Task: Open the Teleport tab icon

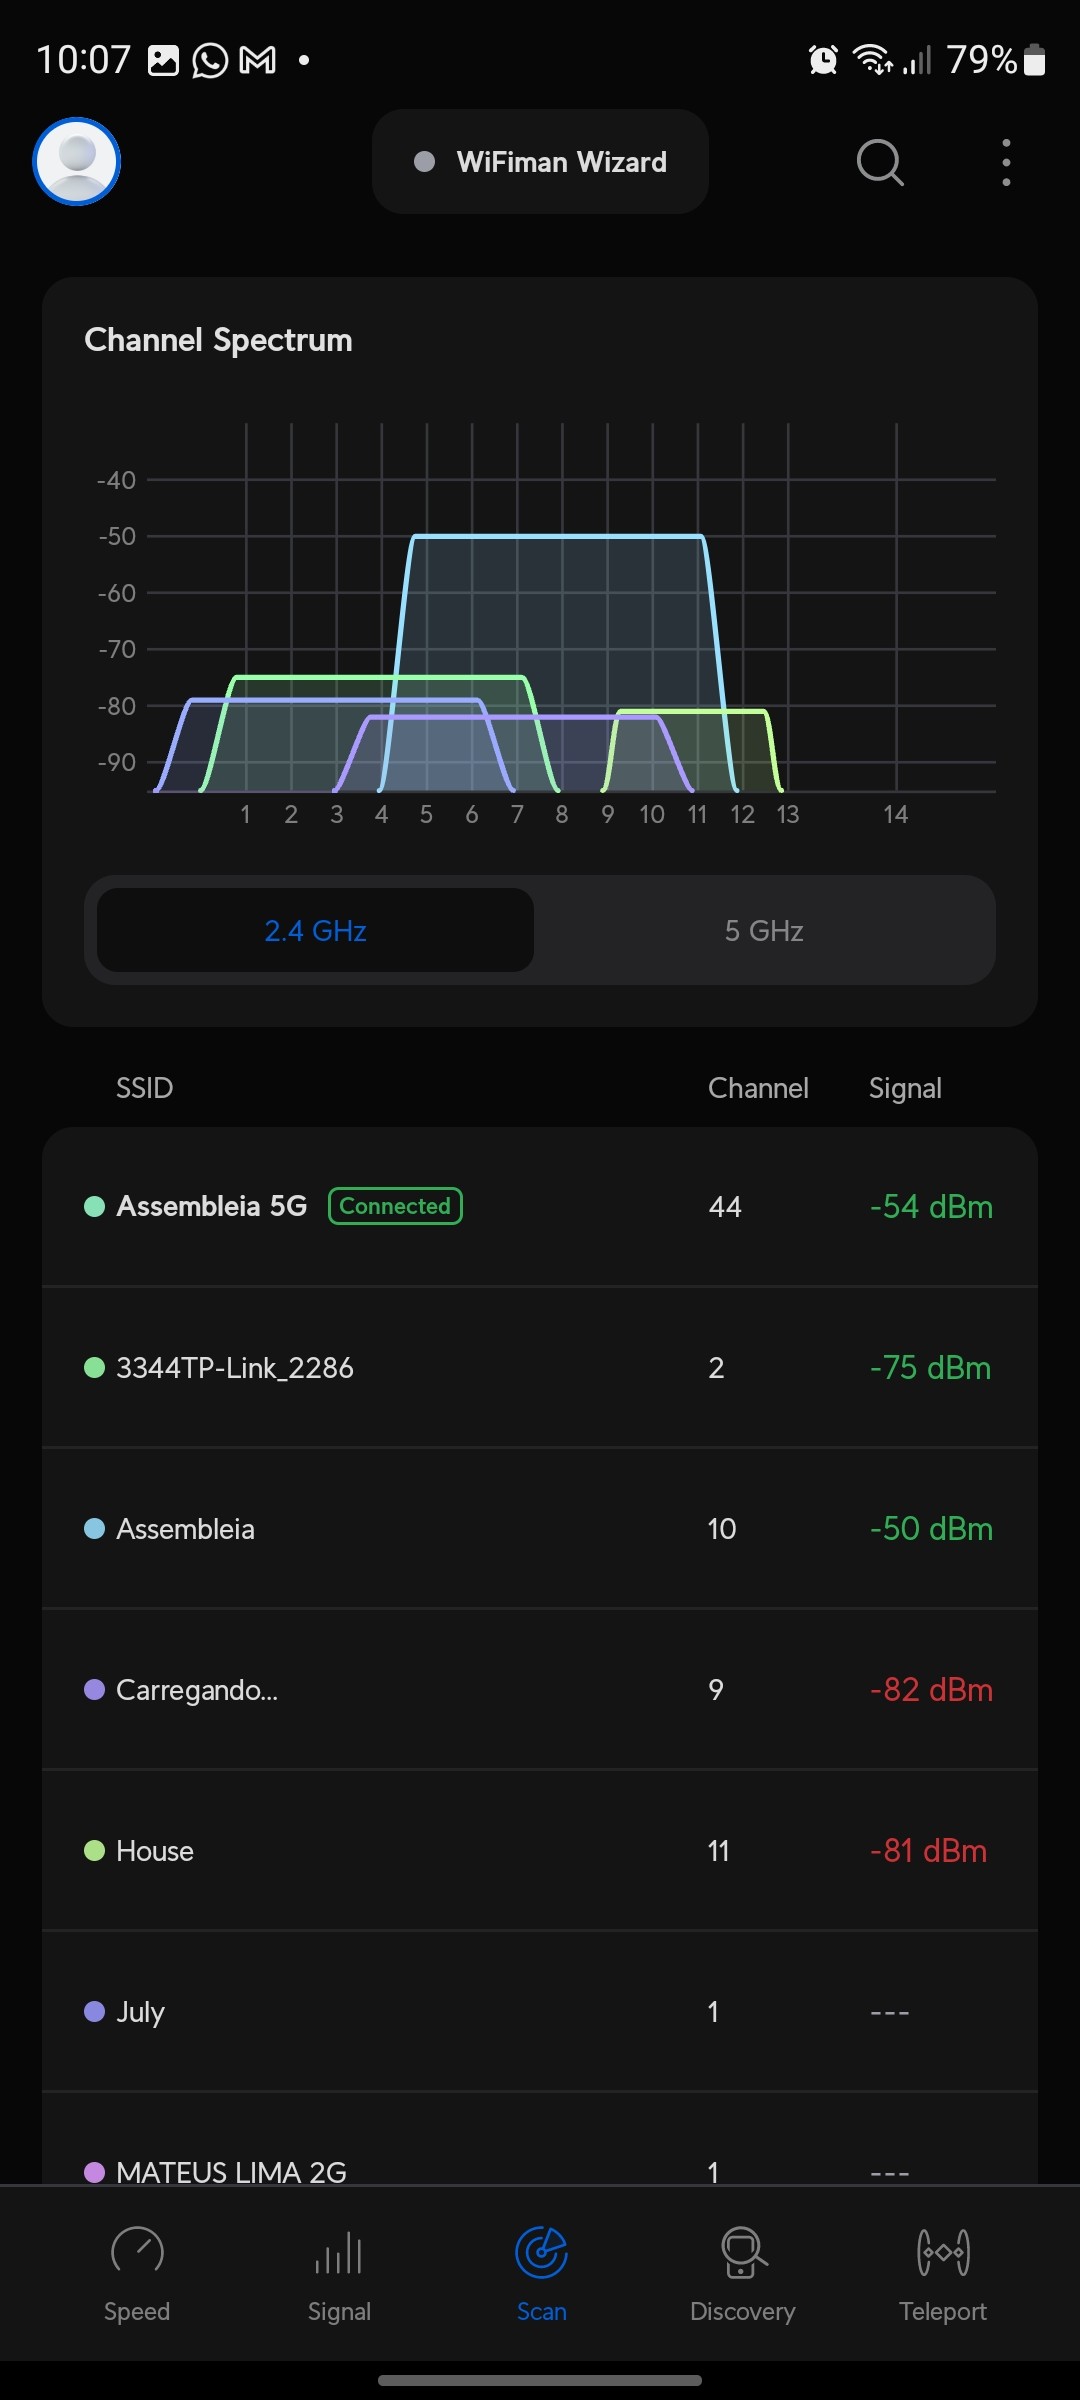Action: (x=943, y=2252)
